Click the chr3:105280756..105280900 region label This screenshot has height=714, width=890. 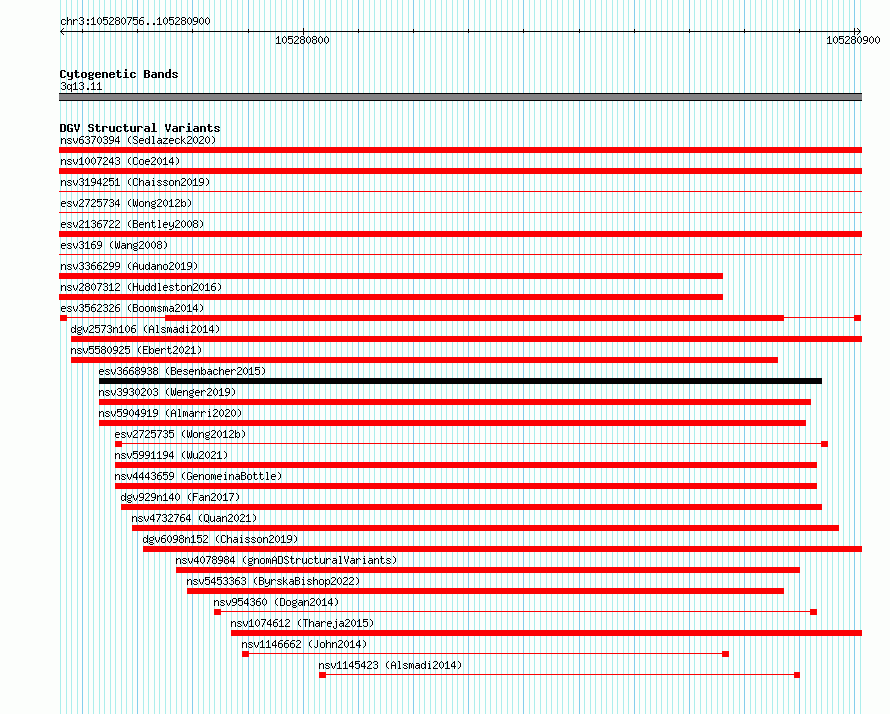(135, 21)
